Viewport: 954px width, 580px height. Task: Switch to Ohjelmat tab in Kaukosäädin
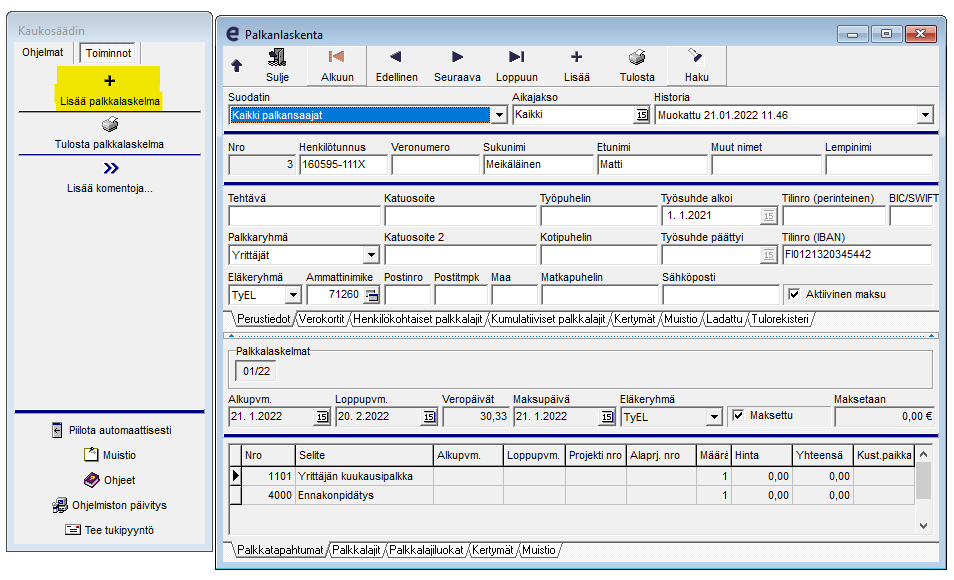coord(43,52)
